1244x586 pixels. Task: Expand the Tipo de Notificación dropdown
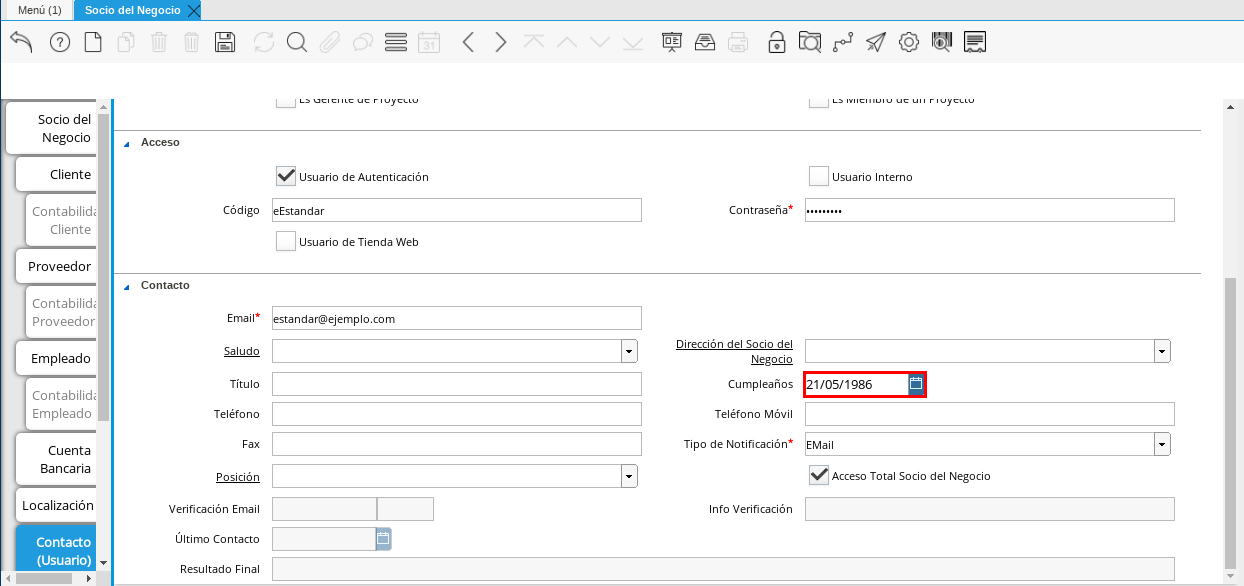click(1162, 444)
